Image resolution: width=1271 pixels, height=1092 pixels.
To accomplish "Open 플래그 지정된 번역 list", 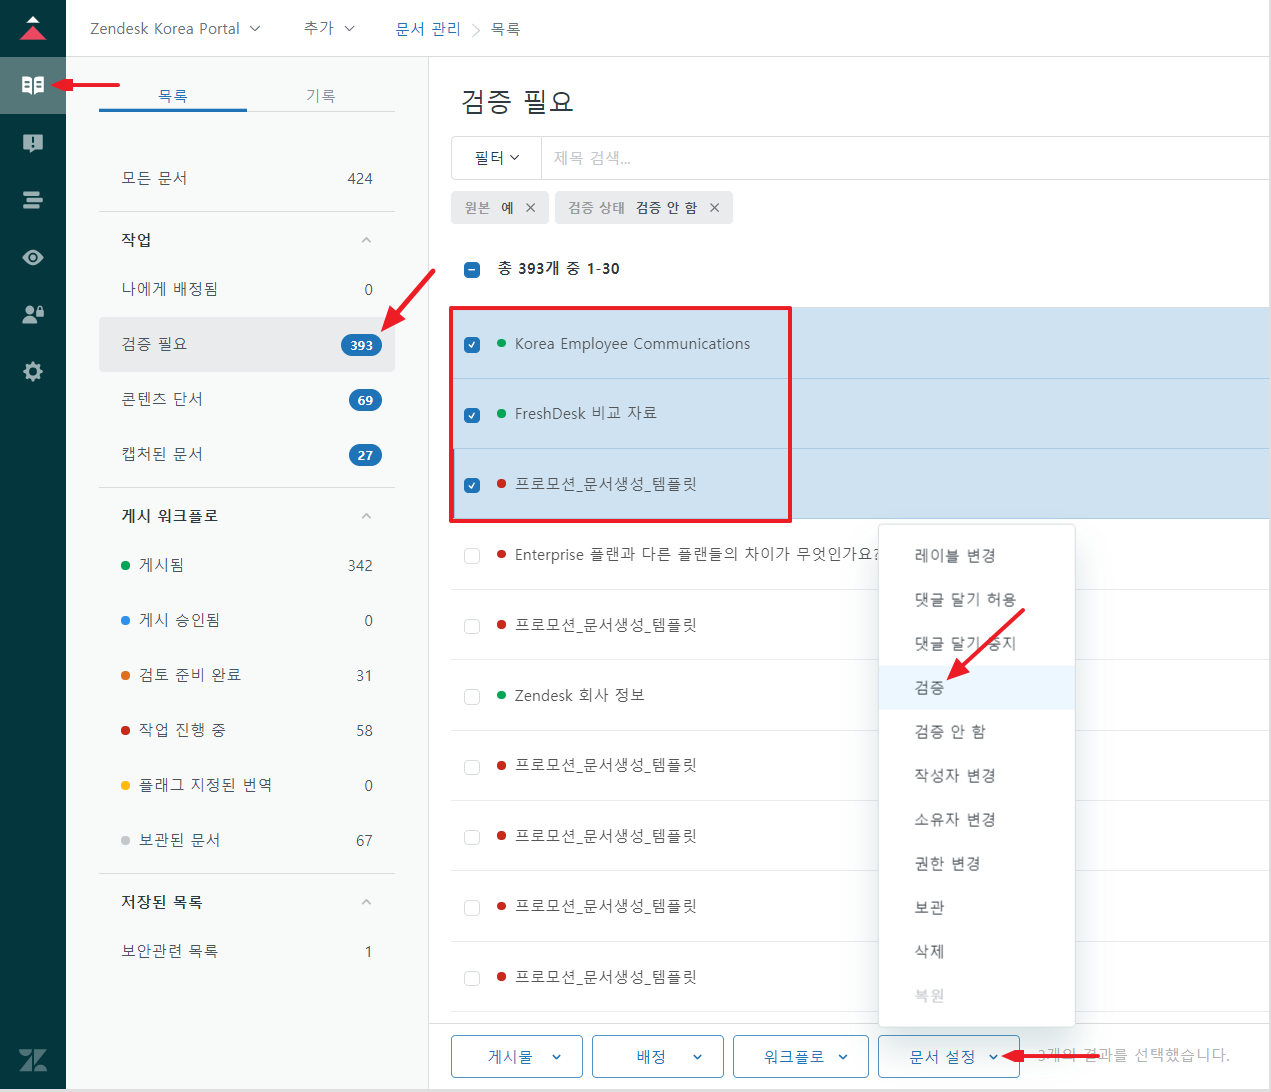I will pos(247,785).
